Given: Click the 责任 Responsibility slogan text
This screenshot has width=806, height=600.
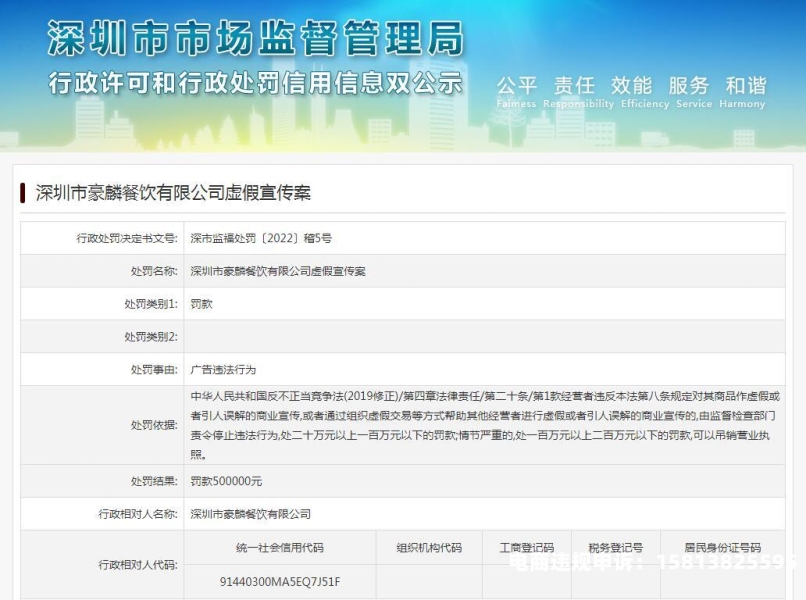Looking at the screenshot, I should pyautogui.click(x=578, y=90).
